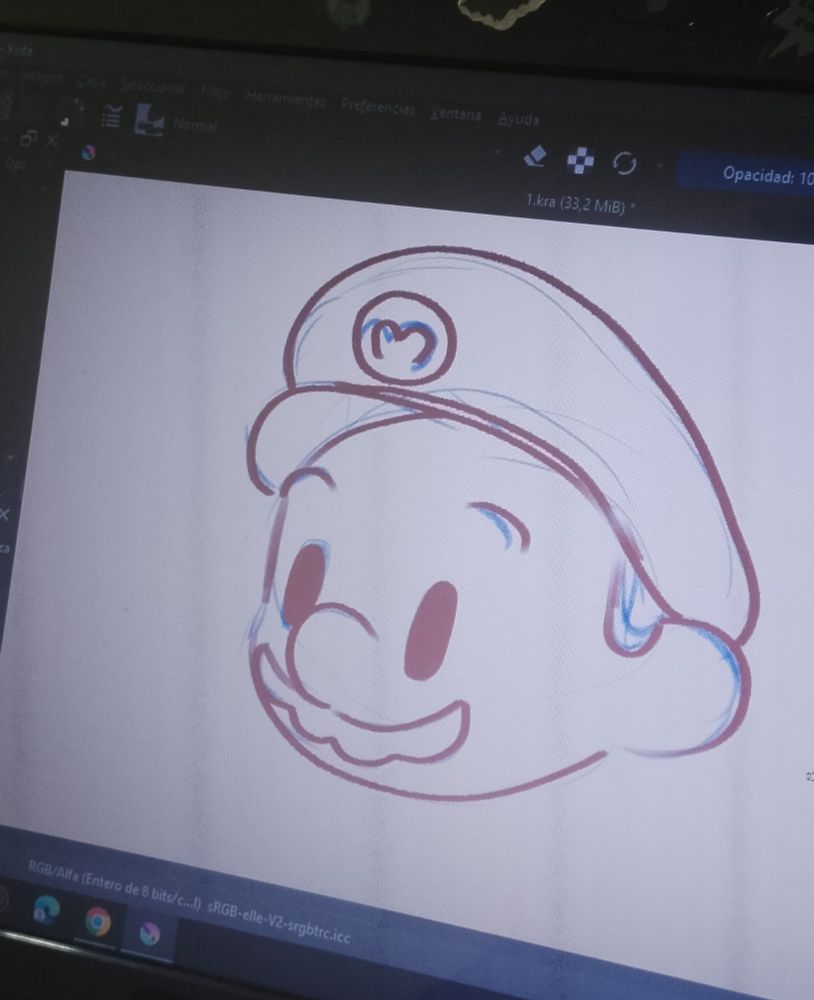Click the Krita icon on document subwindow

89,152
